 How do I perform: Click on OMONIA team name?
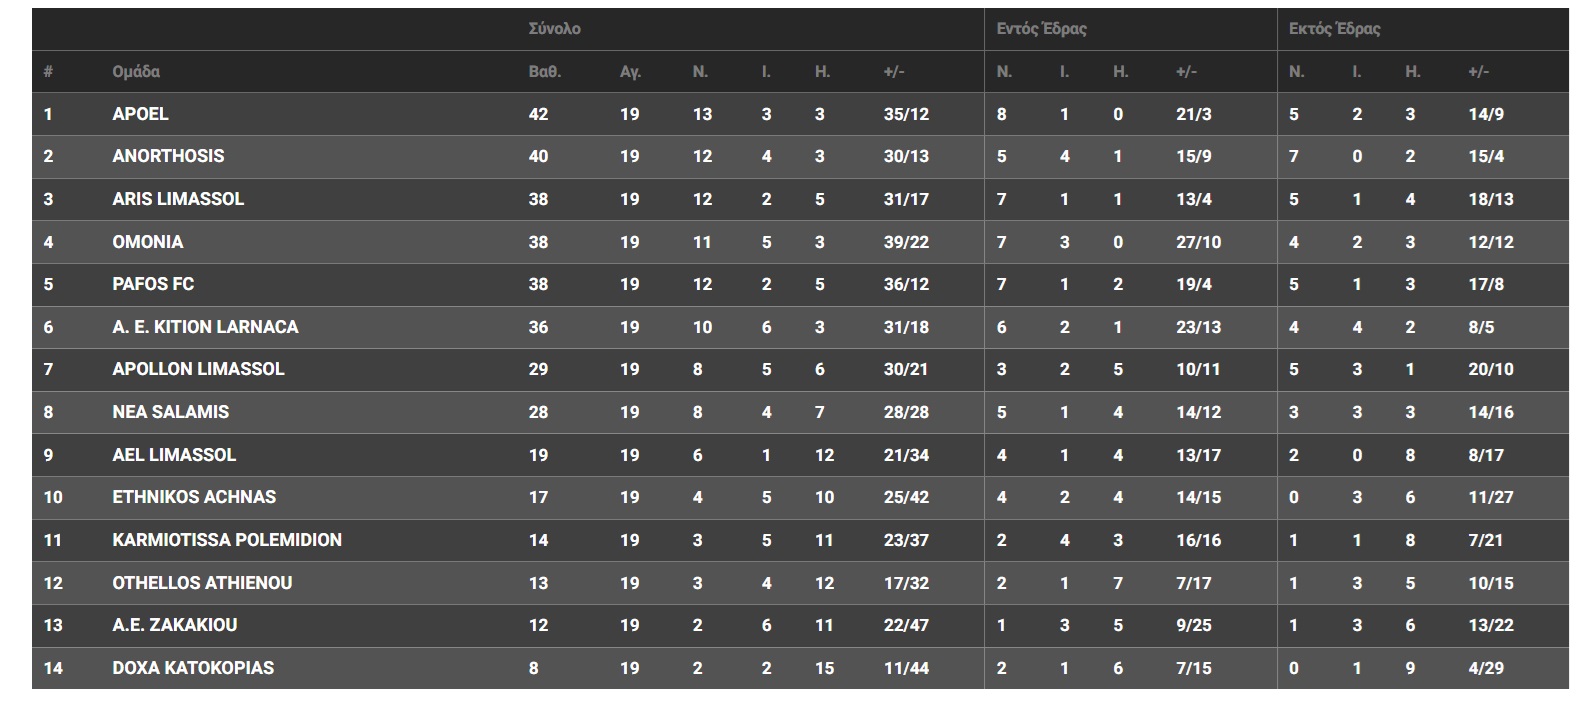coord(148,242)
